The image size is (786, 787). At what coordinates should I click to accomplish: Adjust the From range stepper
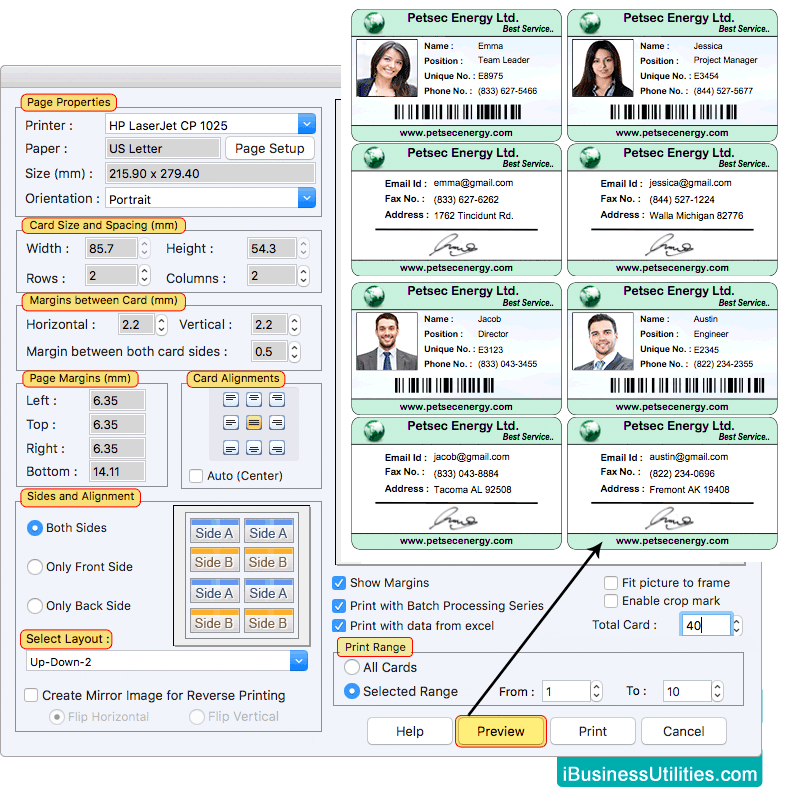coord(596,691)
